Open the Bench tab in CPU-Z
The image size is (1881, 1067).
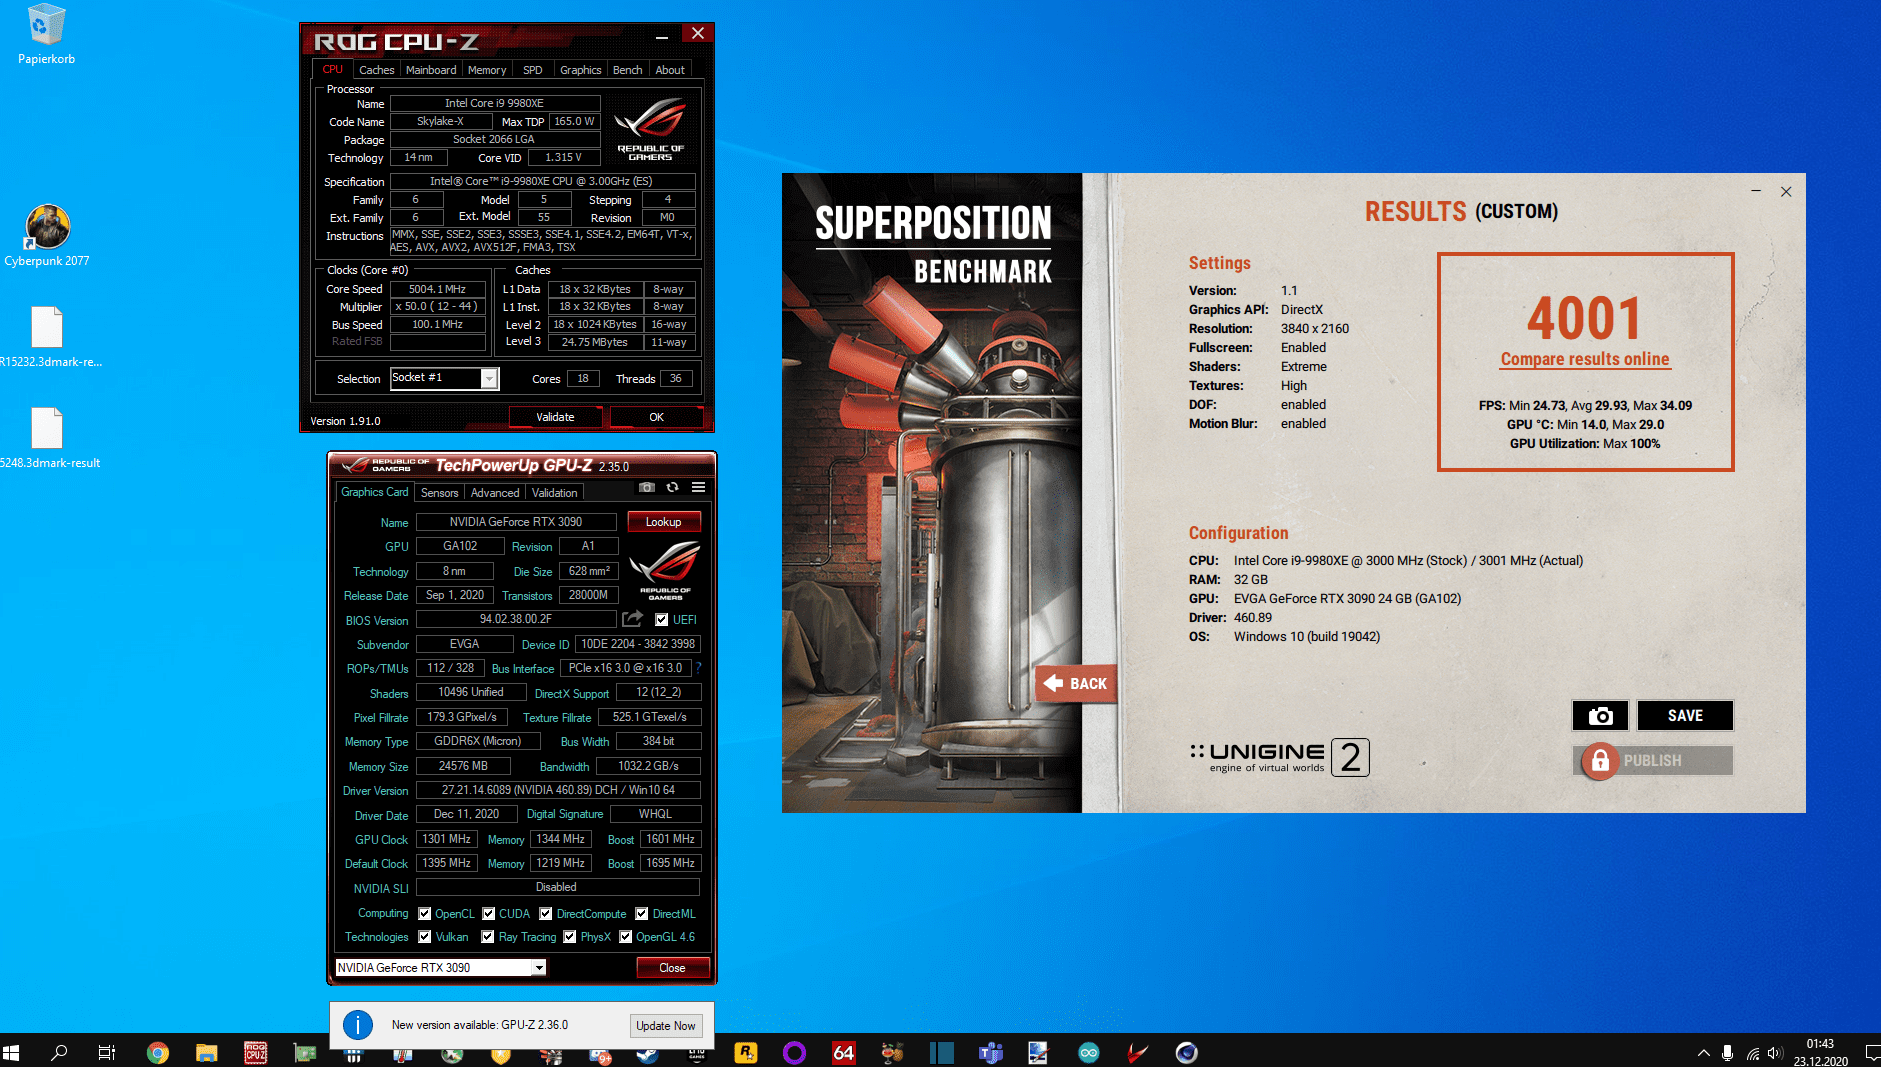628,70
